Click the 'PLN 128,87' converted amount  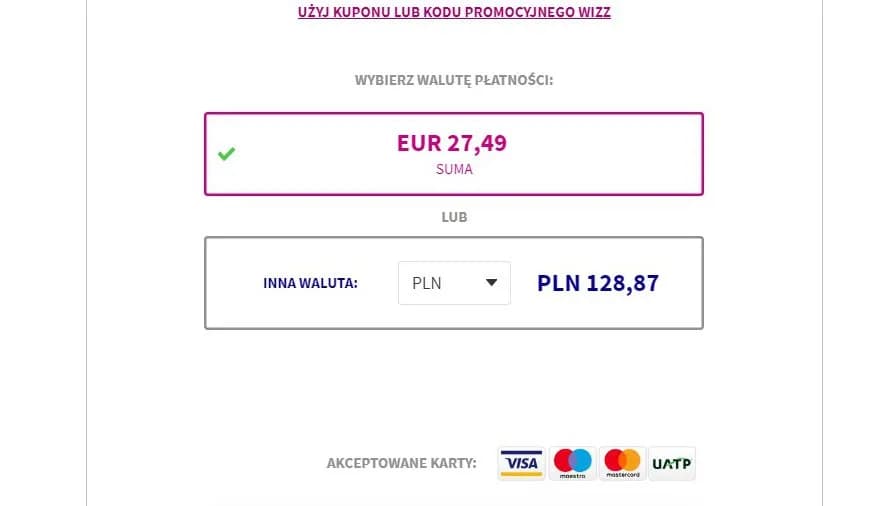click(x=598, y=283)
